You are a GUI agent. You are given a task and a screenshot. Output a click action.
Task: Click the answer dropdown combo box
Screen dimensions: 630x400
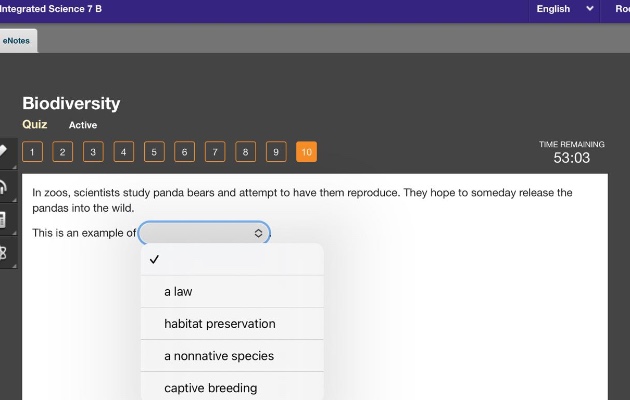point(204,233)
